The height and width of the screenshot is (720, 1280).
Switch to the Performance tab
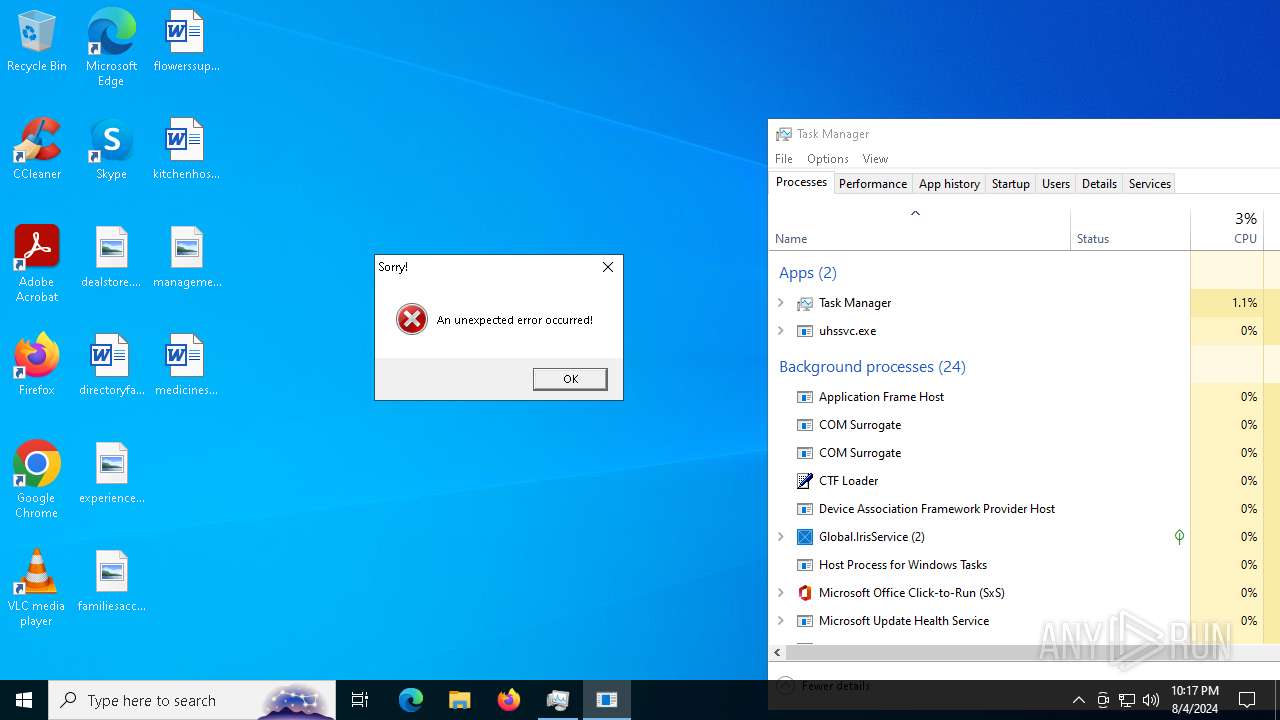(873, 184)
